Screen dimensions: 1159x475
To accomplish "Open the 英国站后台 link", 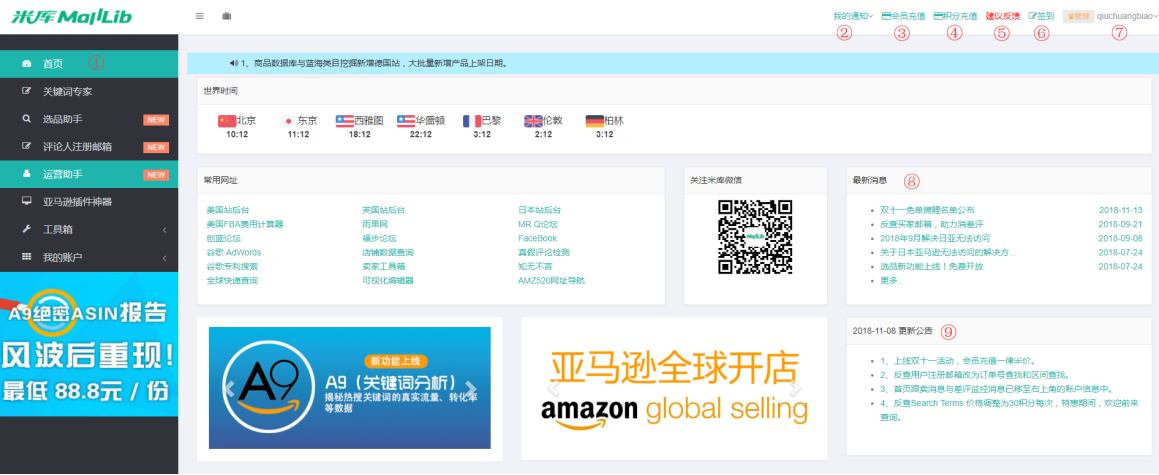I will point(384,211).
